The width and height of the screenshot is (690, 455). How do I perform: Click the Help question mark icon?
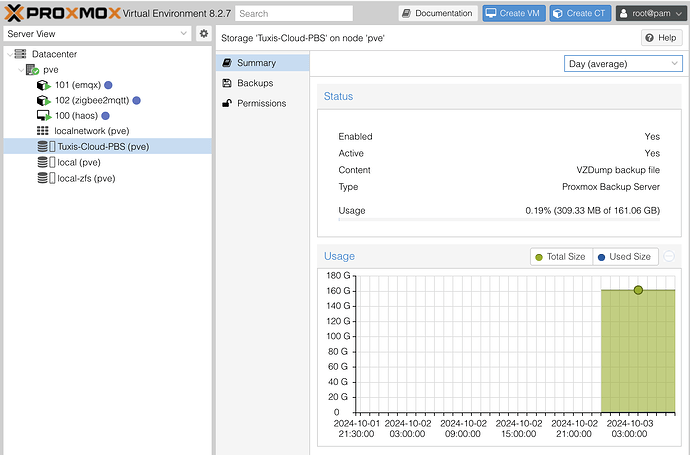coord(650,38)
